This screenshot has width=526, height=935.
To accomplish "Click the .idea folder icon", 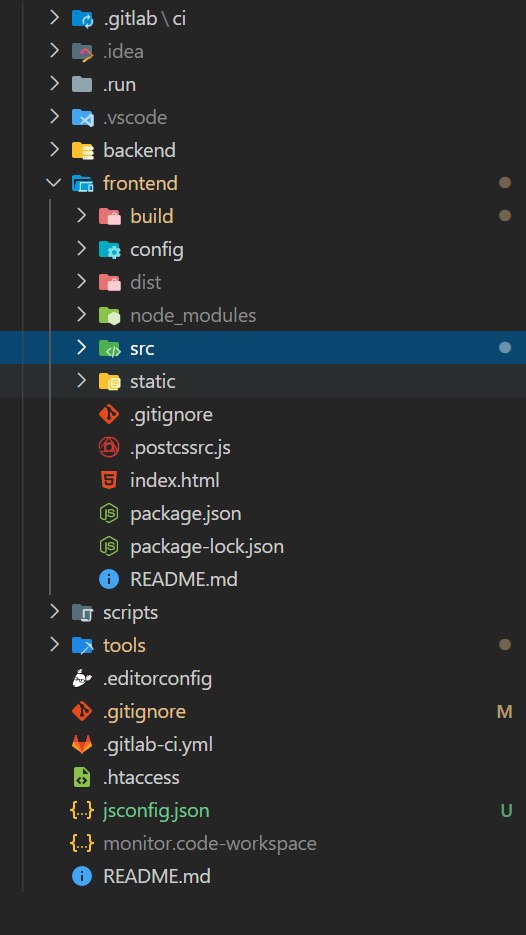I will [x=82, y=51].
